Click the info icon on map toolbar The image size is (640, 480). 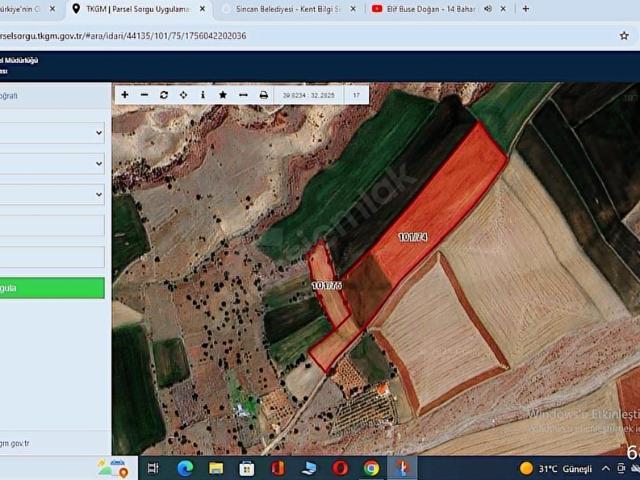(x=203, y=95)
